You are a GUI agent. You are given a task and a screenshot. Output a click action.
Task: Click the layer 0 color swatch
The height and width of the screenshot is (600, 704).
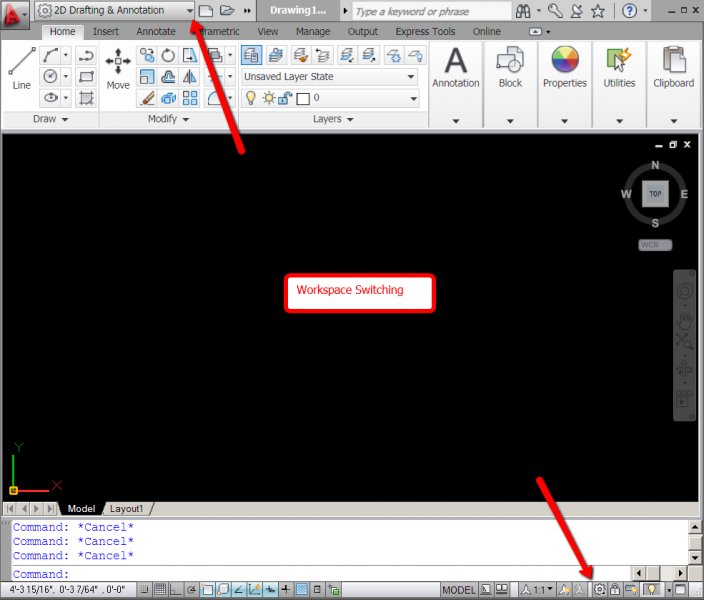(303, 98)
